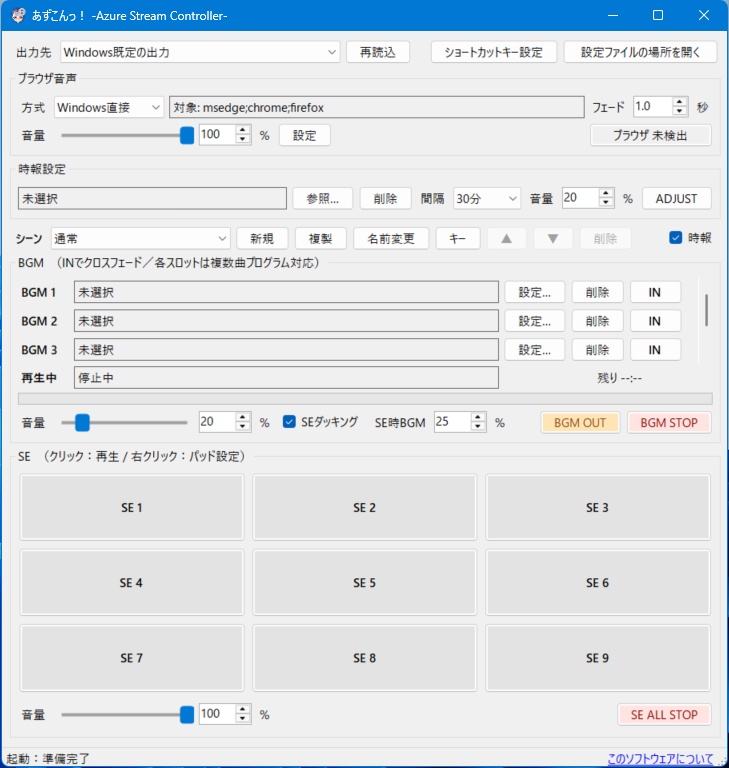The width and height of the screenshot is (729, 768).
Task: Click the BGM 1 未選択 field
Action: click(286, 292)
